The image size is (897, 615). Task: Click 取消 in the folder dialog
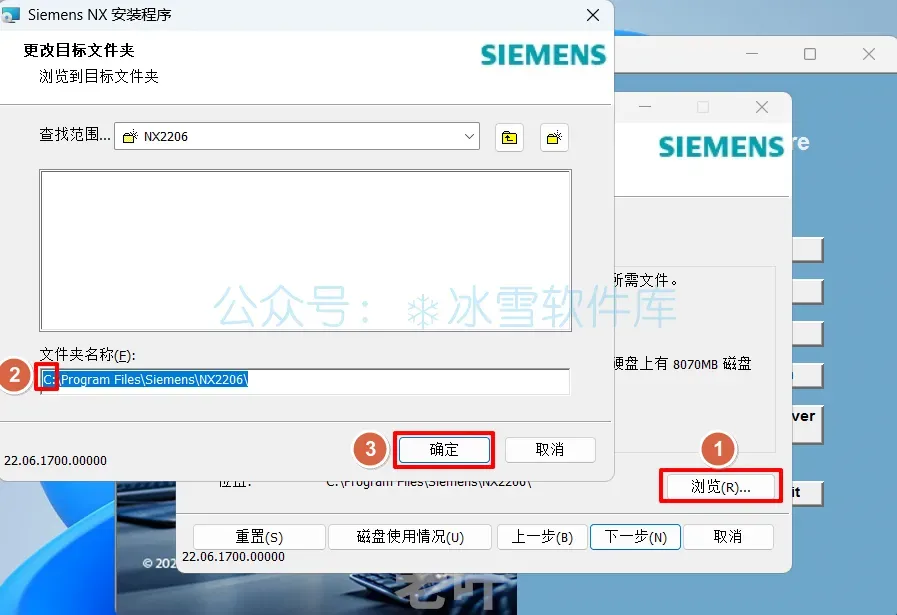[x=550, y=450]
